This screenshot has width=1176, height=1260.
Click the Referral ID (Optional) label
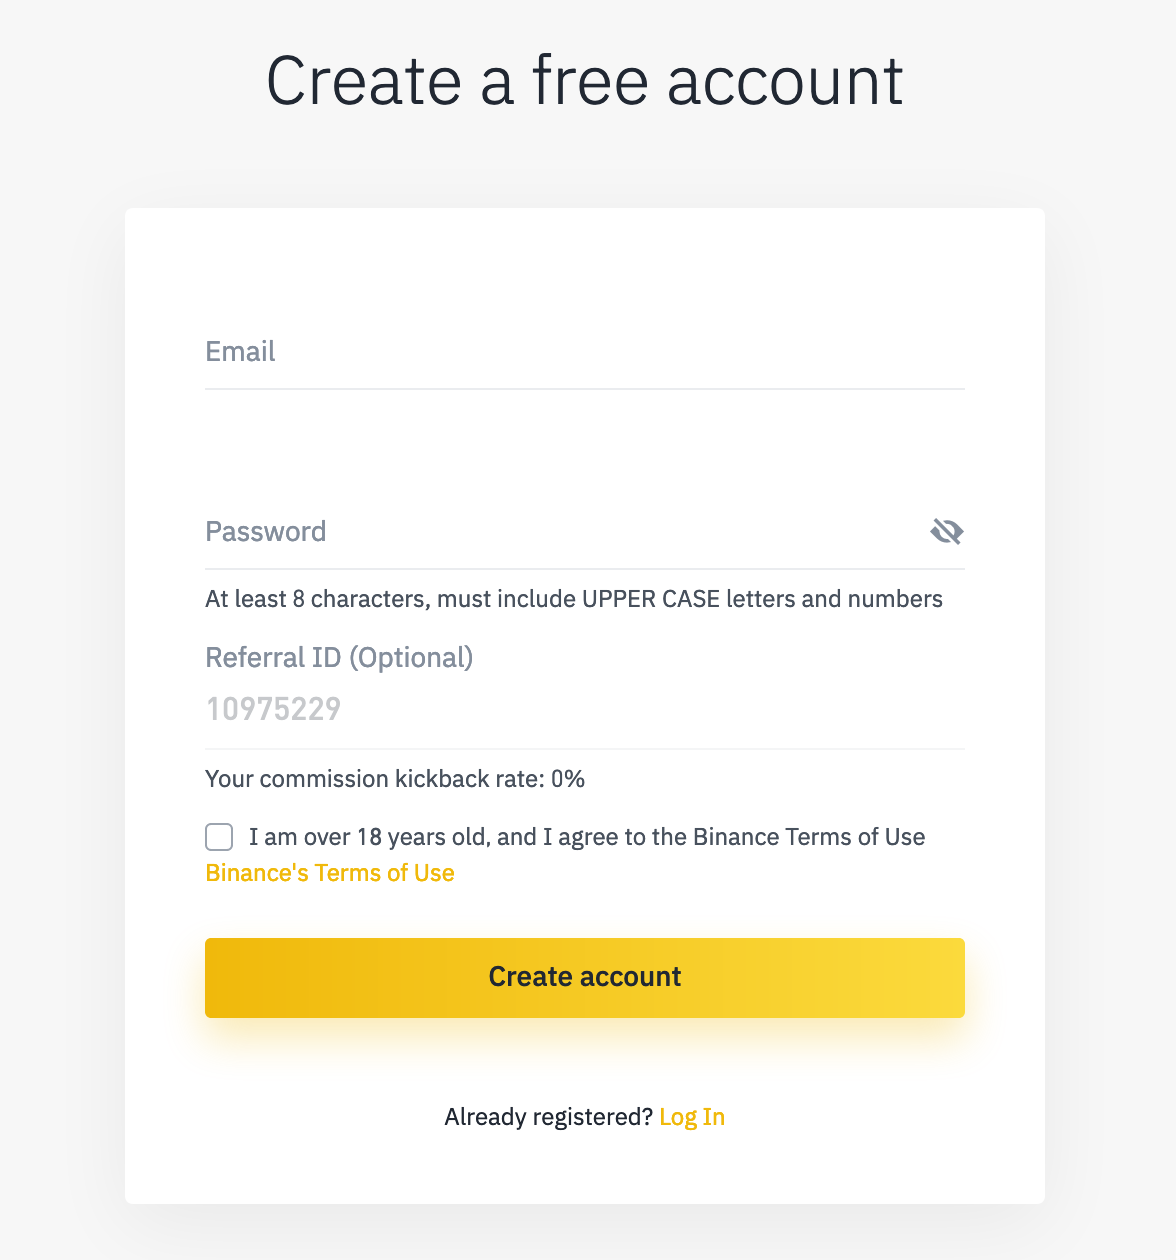pyautogui.click(x=339, y=657)
